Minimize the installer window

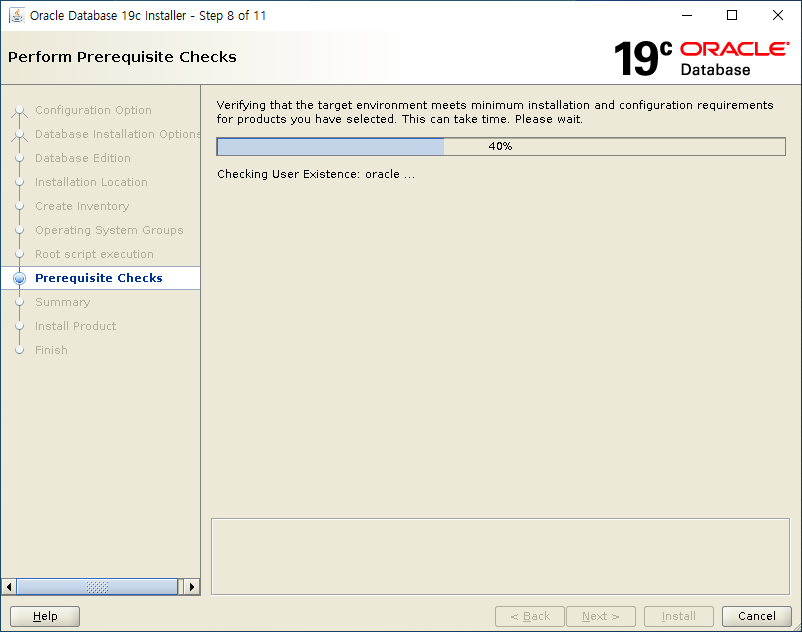(687, 15)
